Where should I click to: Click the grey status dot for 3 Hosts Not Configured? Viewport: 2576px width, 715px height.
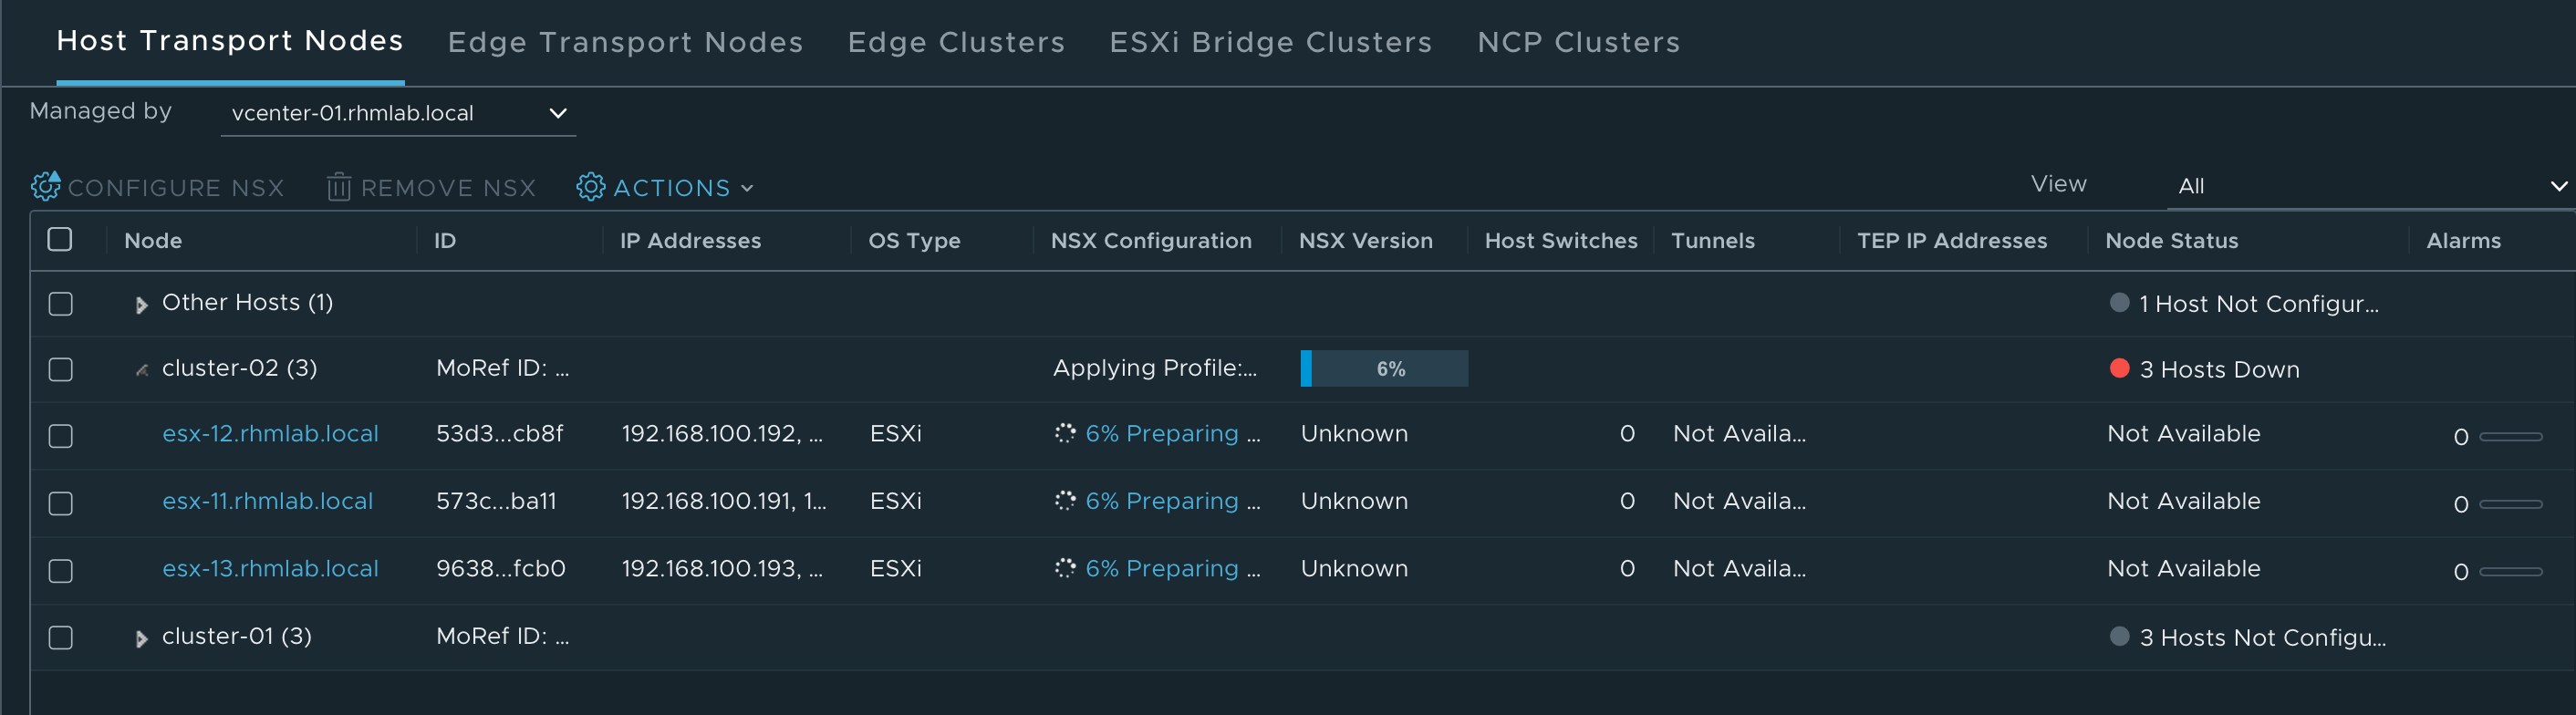[2119, 636]
